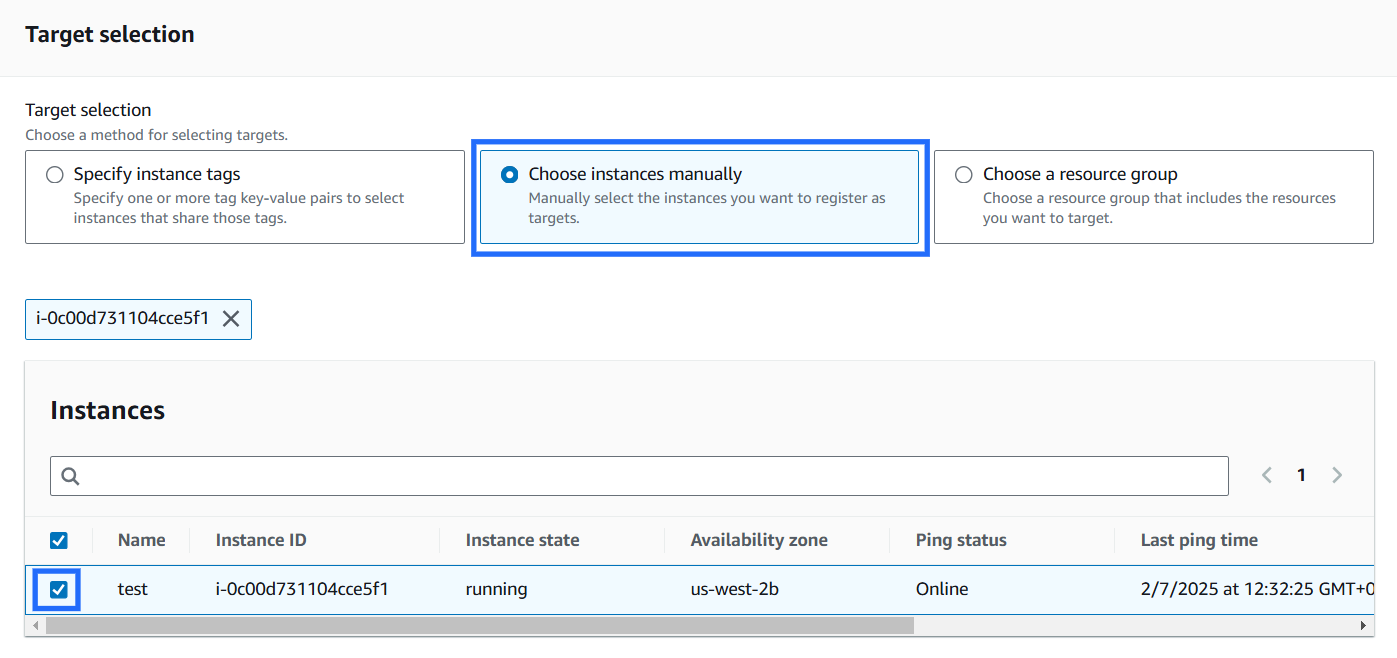This screenshot has height=658, width=1397.
Task: Remove the i-0c00d731104cce5f1 selected instance chip
Action: pyautogui.click(x=231, y=319)
